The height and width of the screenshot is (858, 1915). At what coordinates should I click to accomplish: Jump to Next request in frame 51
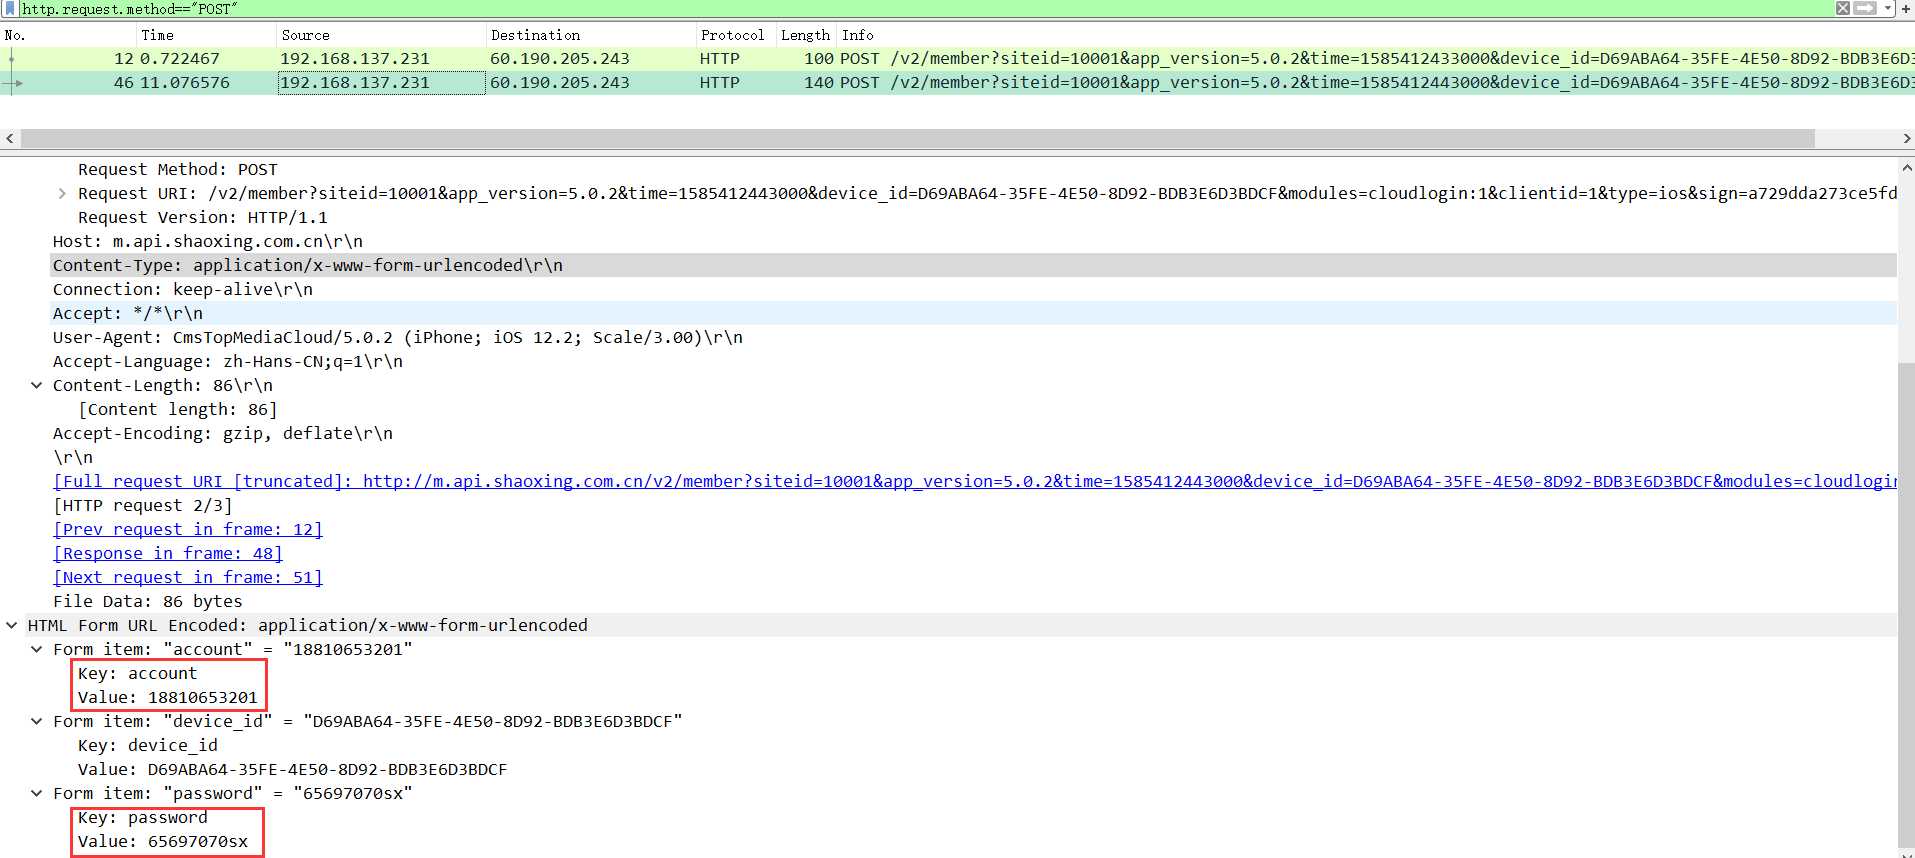coord(188,577)
